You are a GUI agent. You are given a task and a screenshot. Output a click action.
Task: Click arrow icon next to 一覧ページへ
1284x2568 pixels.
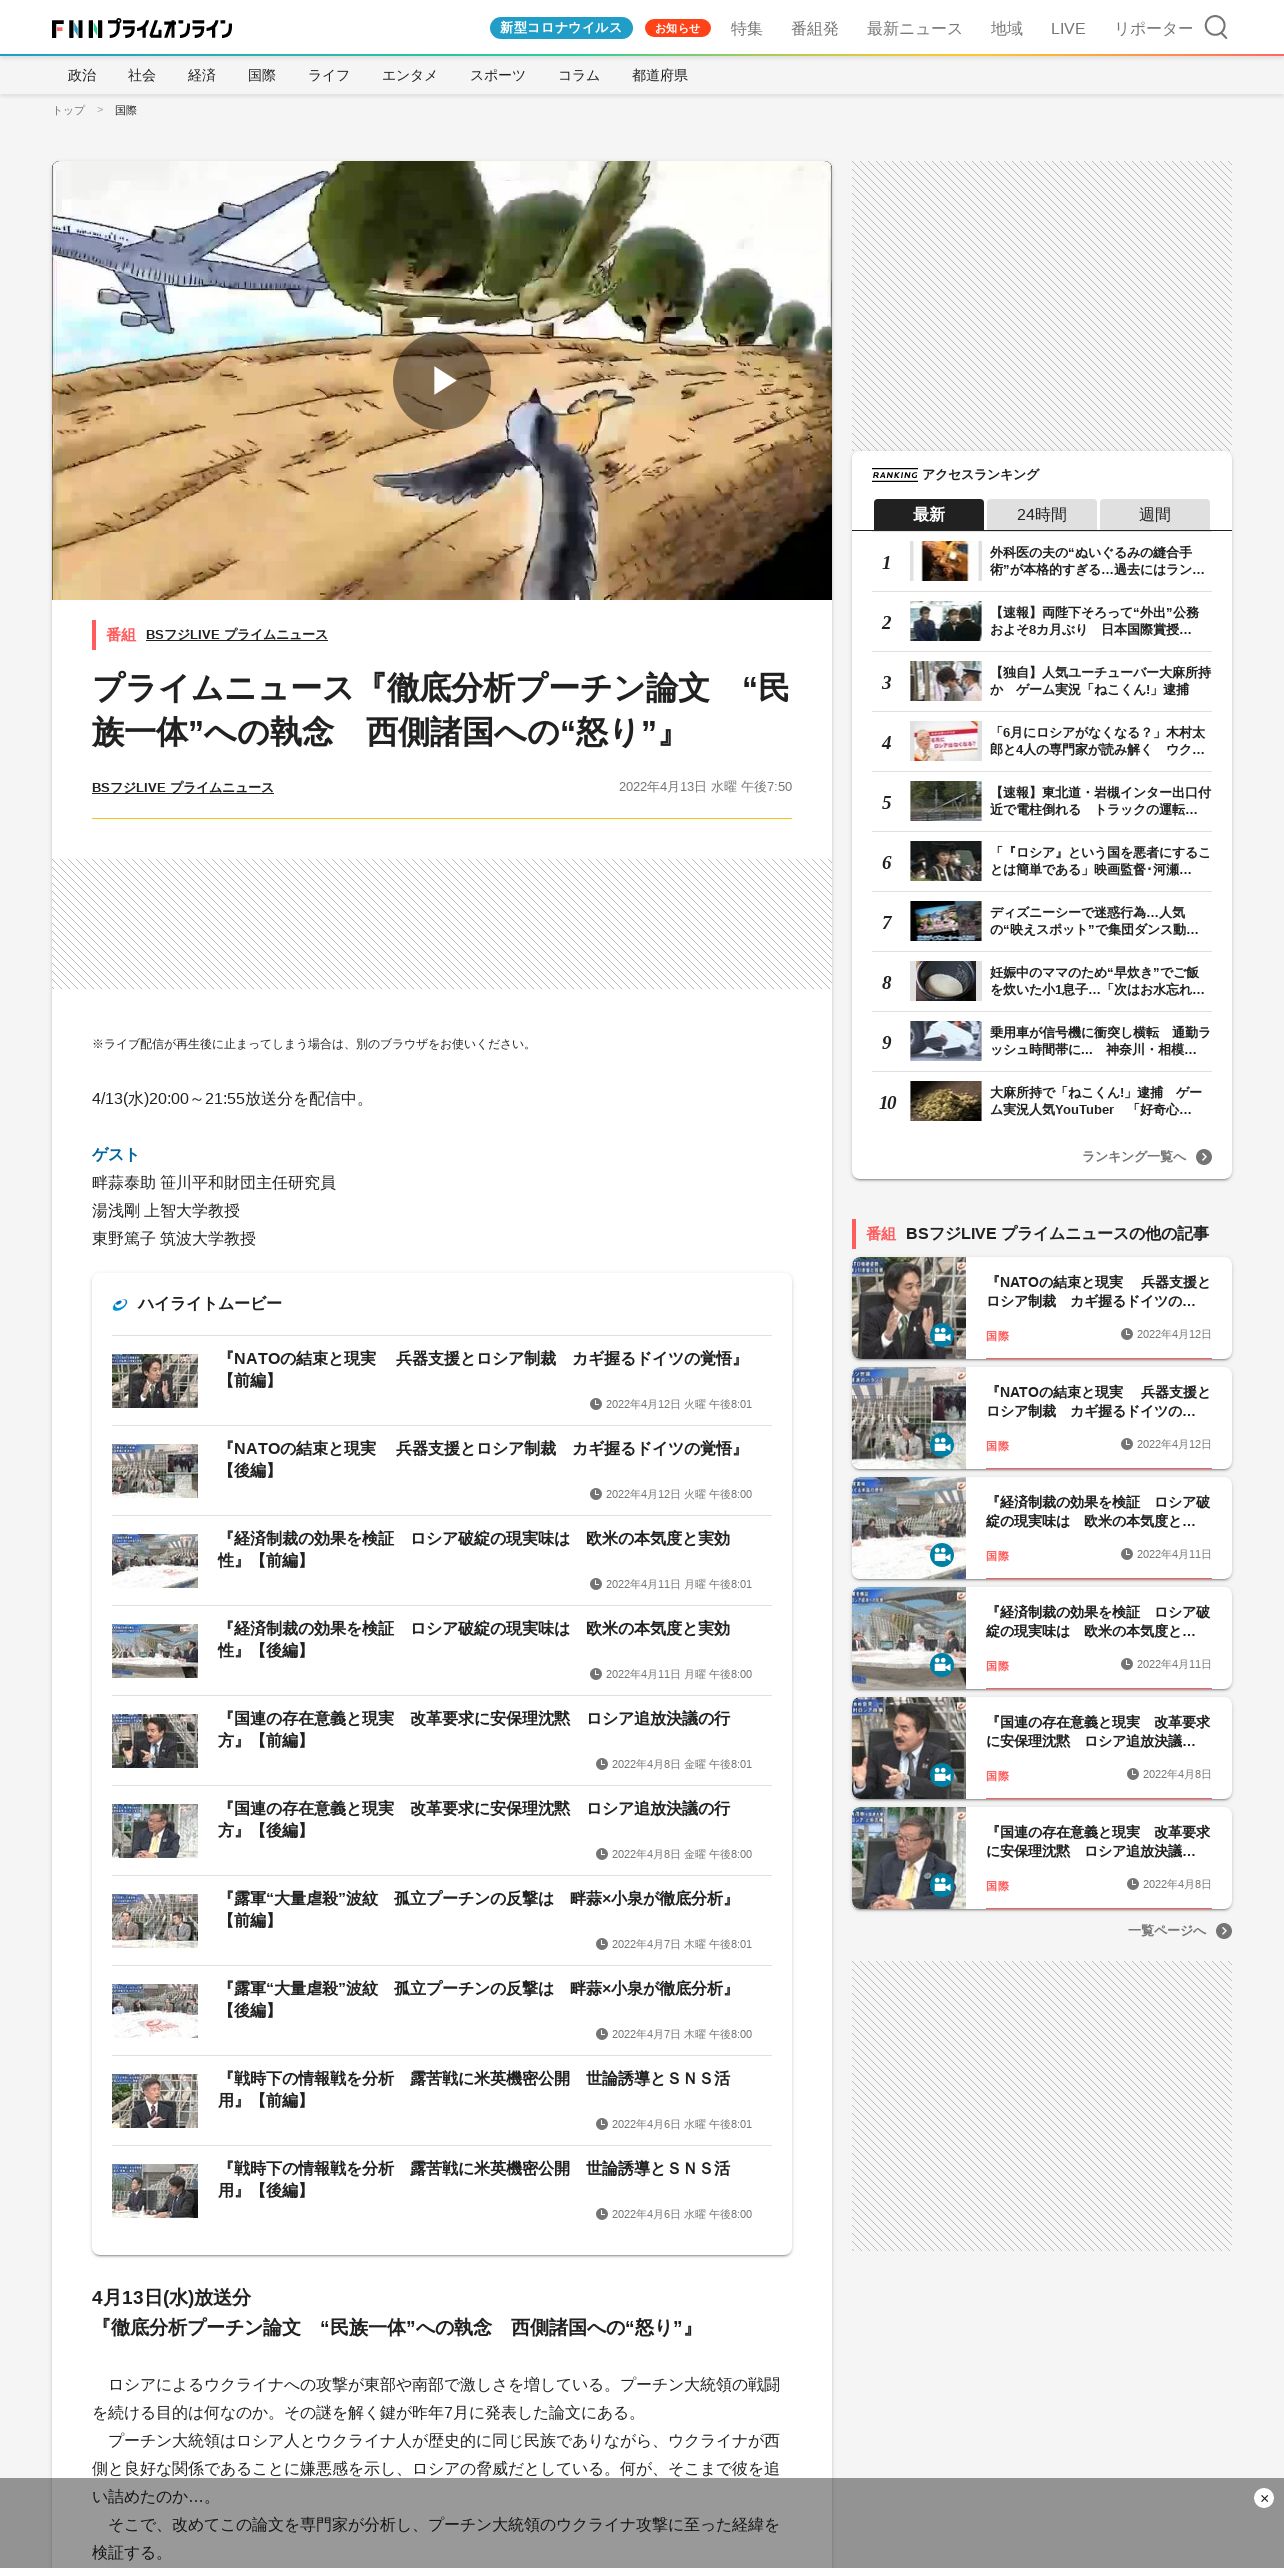pos(1224,1931)
